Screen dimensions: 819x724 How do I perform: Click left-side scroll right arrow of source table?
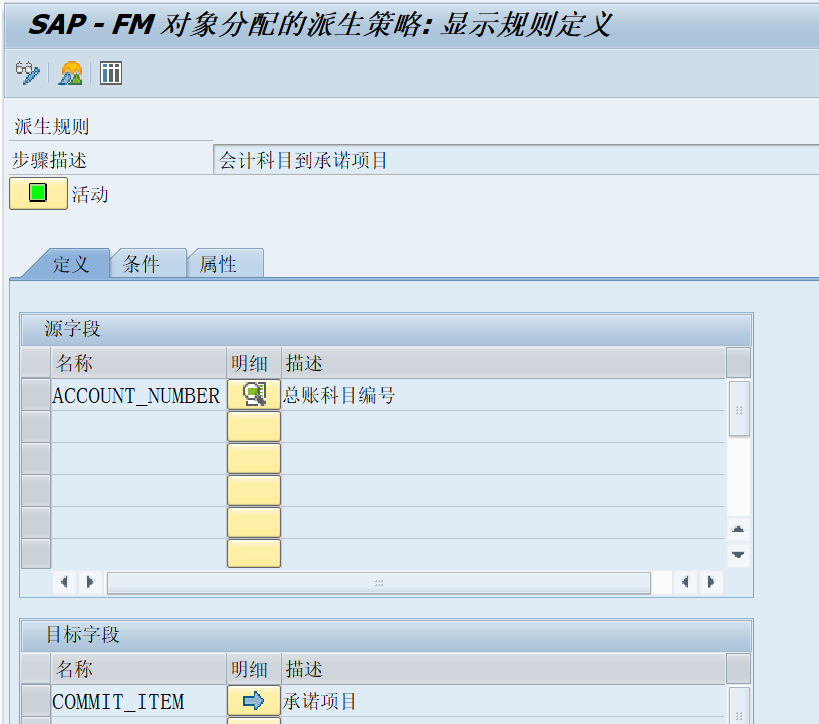89,582
